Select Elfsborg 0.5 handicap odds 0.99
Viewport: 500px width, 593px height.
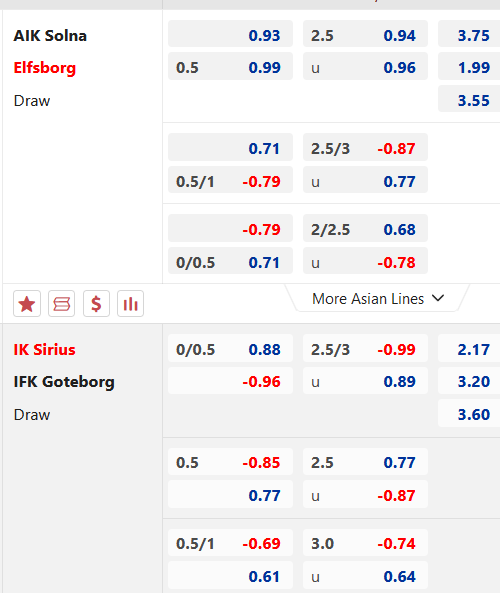[x=230, y=68]
